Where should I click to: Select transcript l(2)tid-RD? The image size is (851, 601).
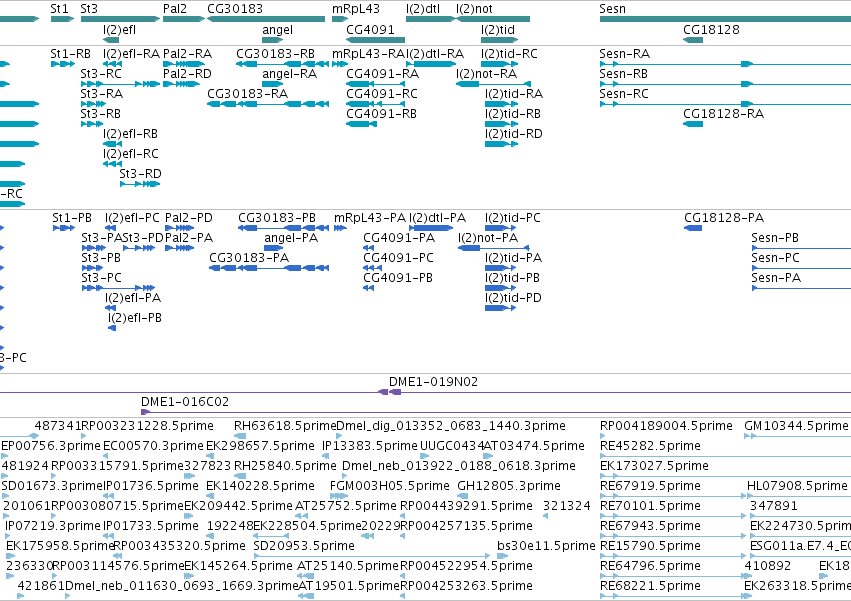[x=513, y=134]
